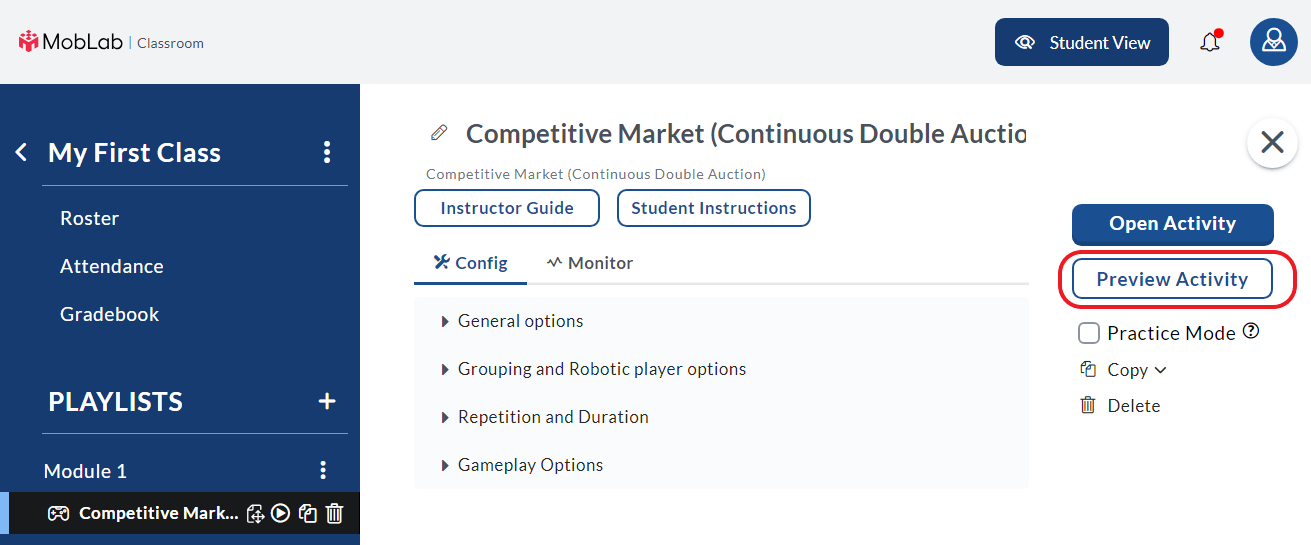Click the pencil icon to edit the activity title

(438, 133)
